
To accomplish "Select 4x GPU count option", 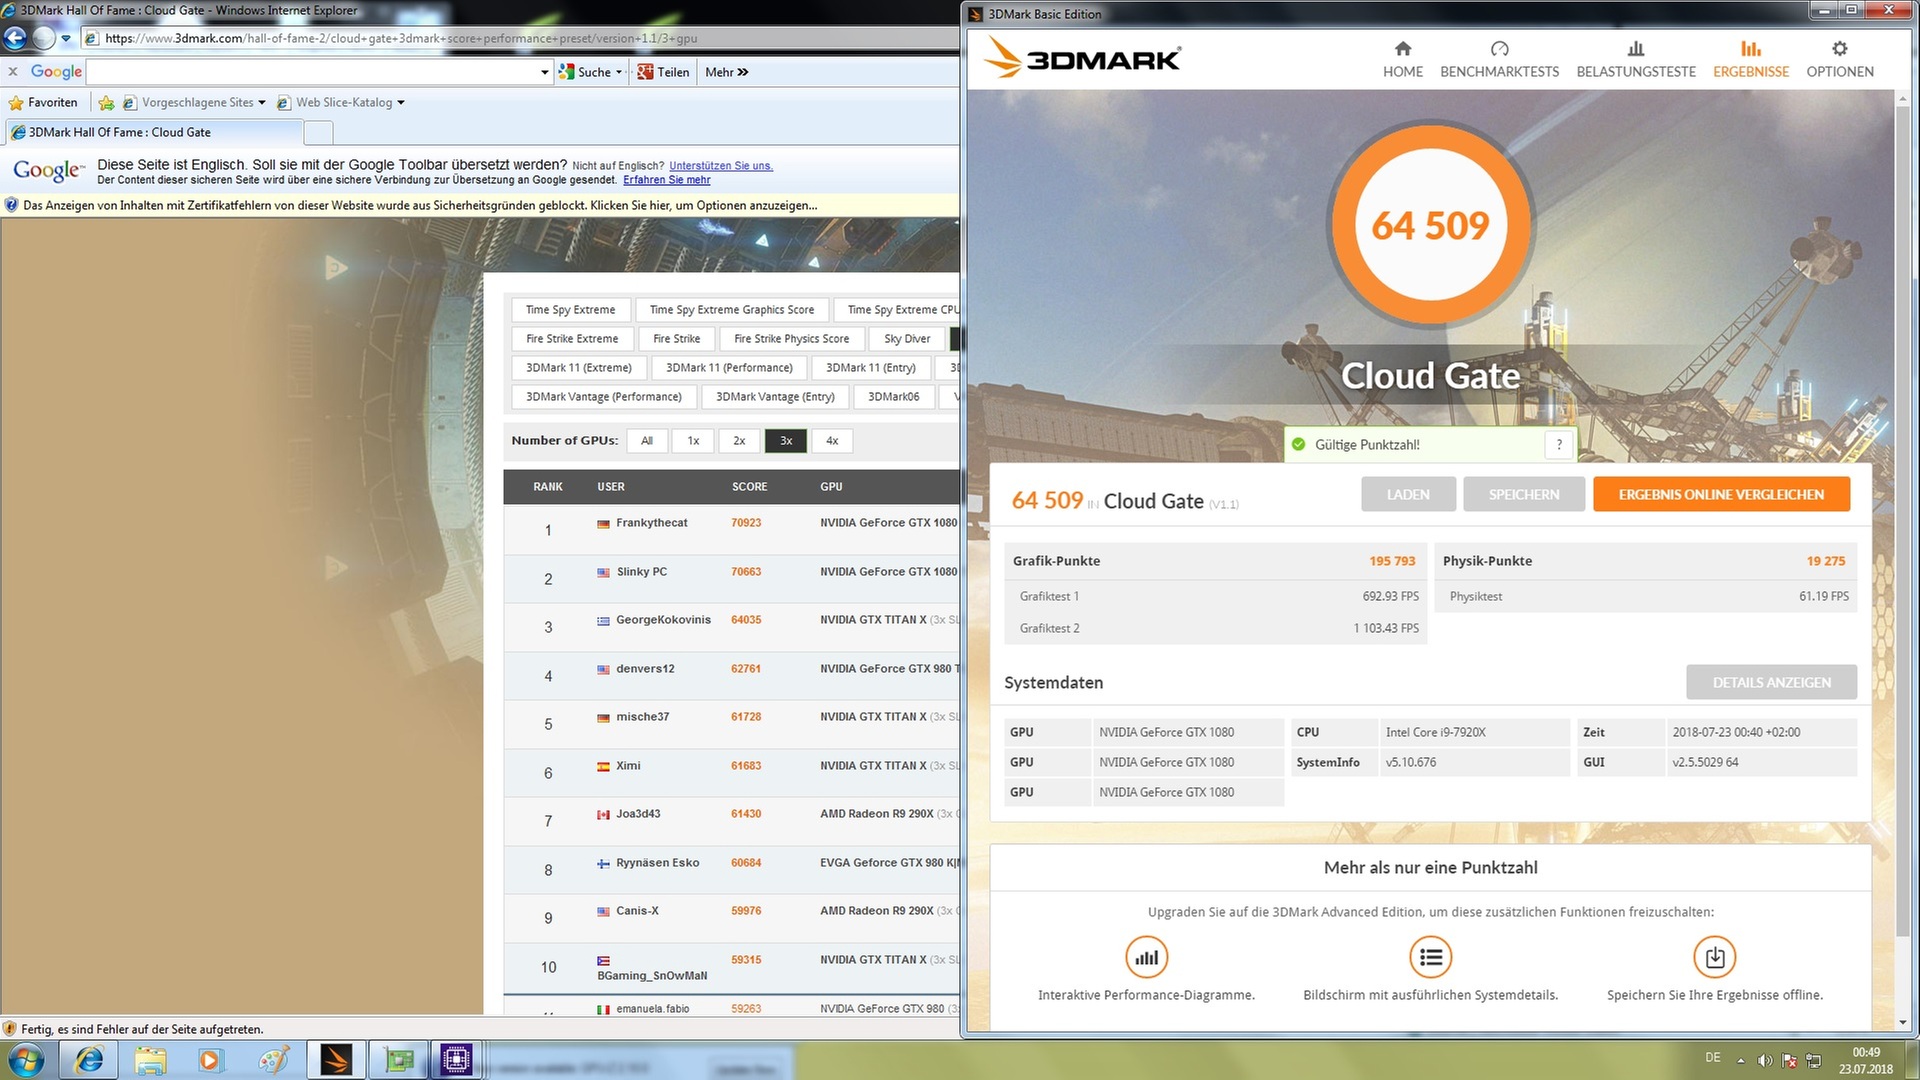I will (832, 441).
